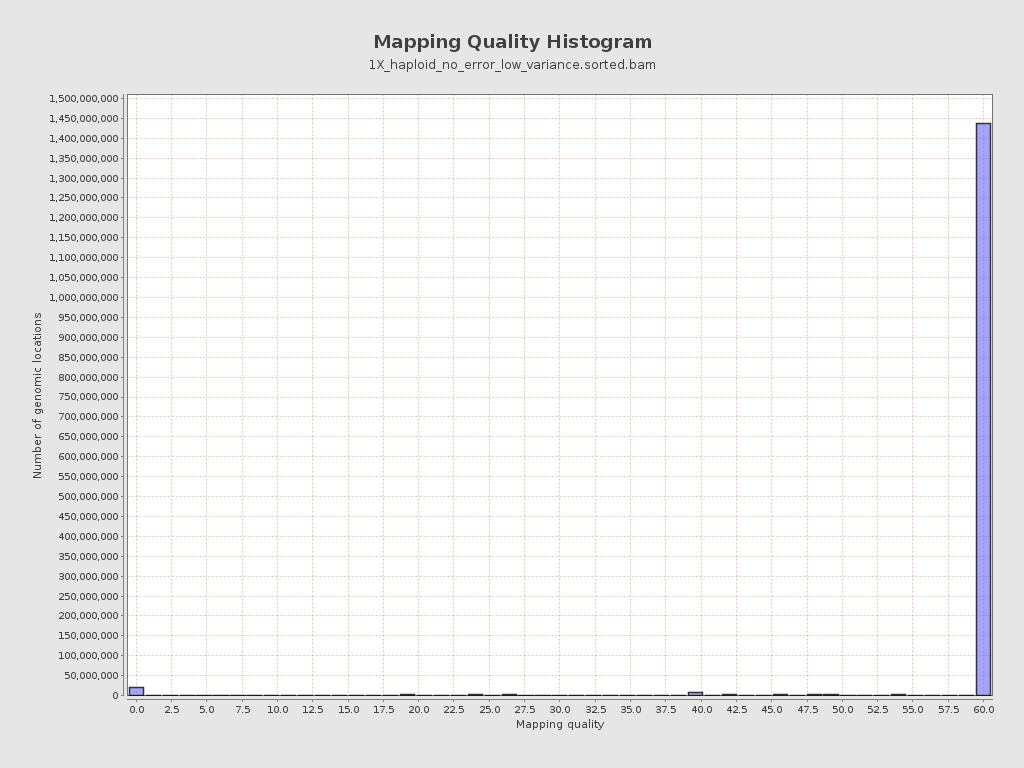The image size is (1024, 768).
Task: Click the 500,000,000 y-axis tick label
Action: pos(88,496)
